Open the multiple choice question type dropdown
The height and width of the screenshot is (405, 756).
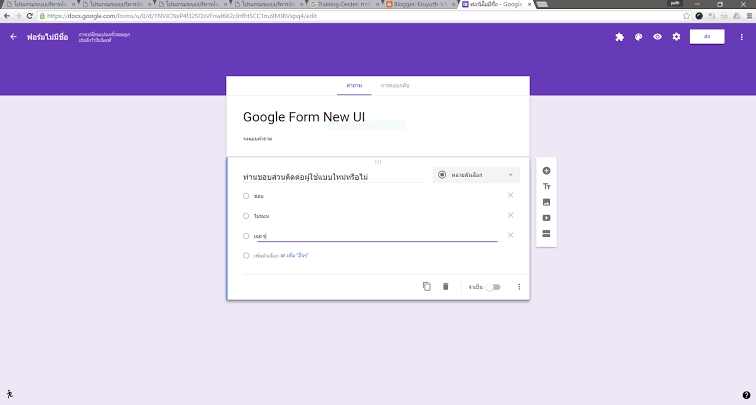476,175
